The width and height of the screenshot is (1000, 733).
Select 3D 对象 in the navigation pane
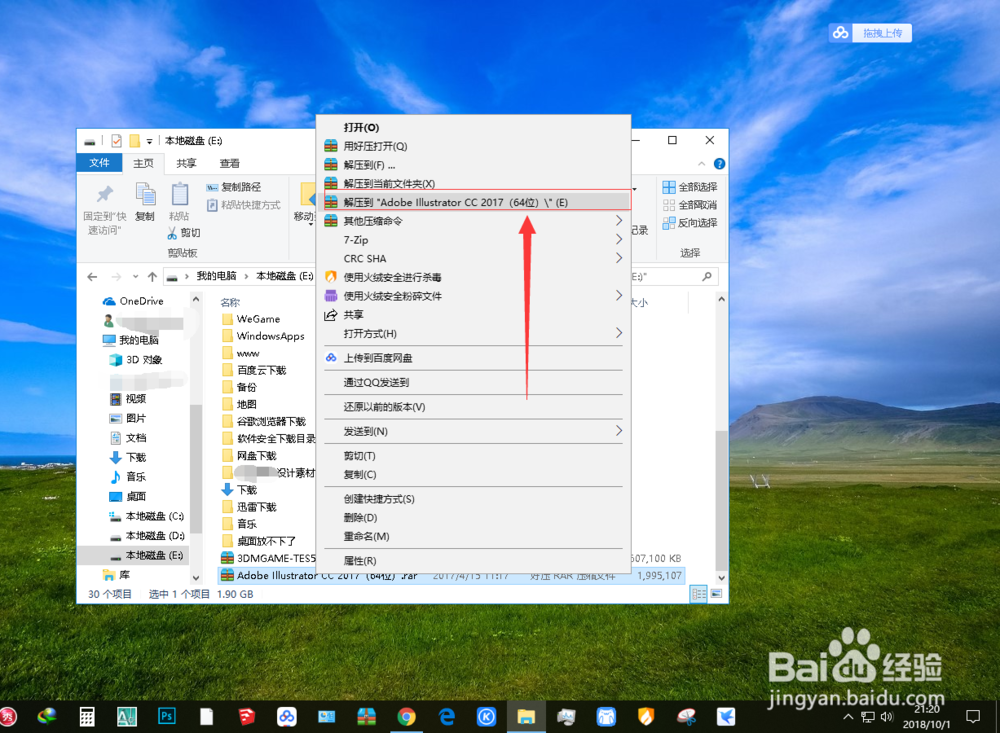[136, 360]
